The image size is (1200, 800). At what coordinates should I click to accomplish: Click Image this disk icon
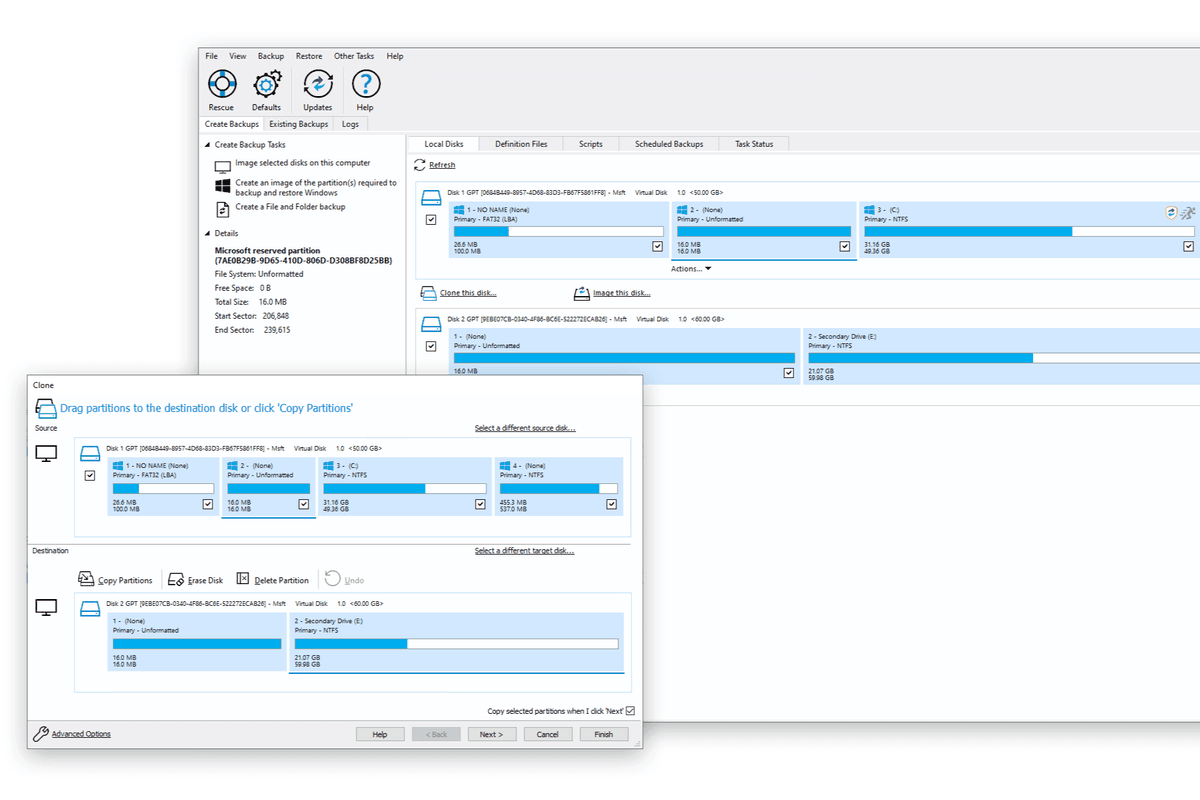click(x=582, y=293)
